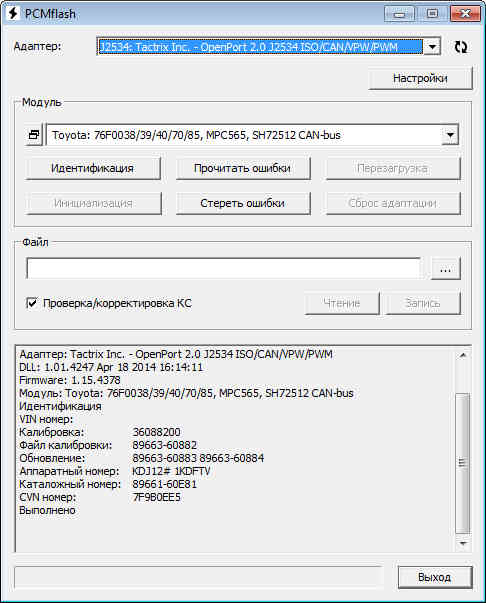Click the Выход exit button

(434, 577)
